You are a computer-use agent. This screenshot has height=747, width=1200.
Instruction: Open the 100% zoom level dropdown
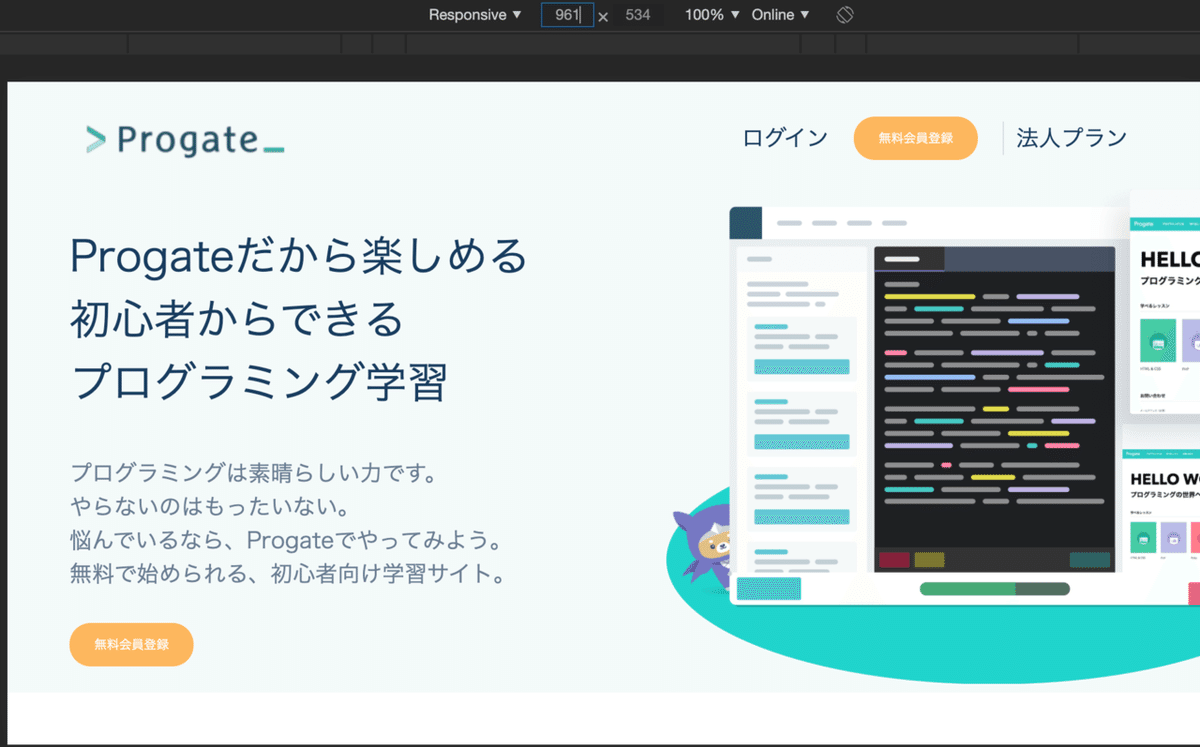(x=711, y=15)
